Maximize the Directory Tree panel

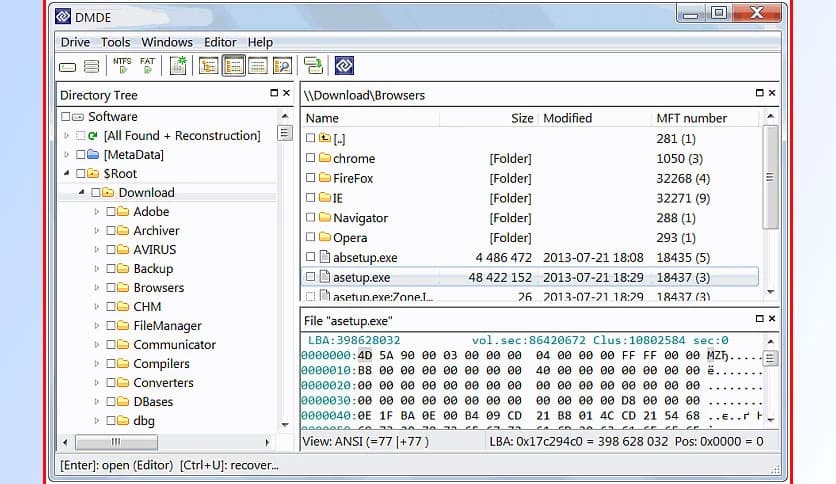[x=274, y=93]
